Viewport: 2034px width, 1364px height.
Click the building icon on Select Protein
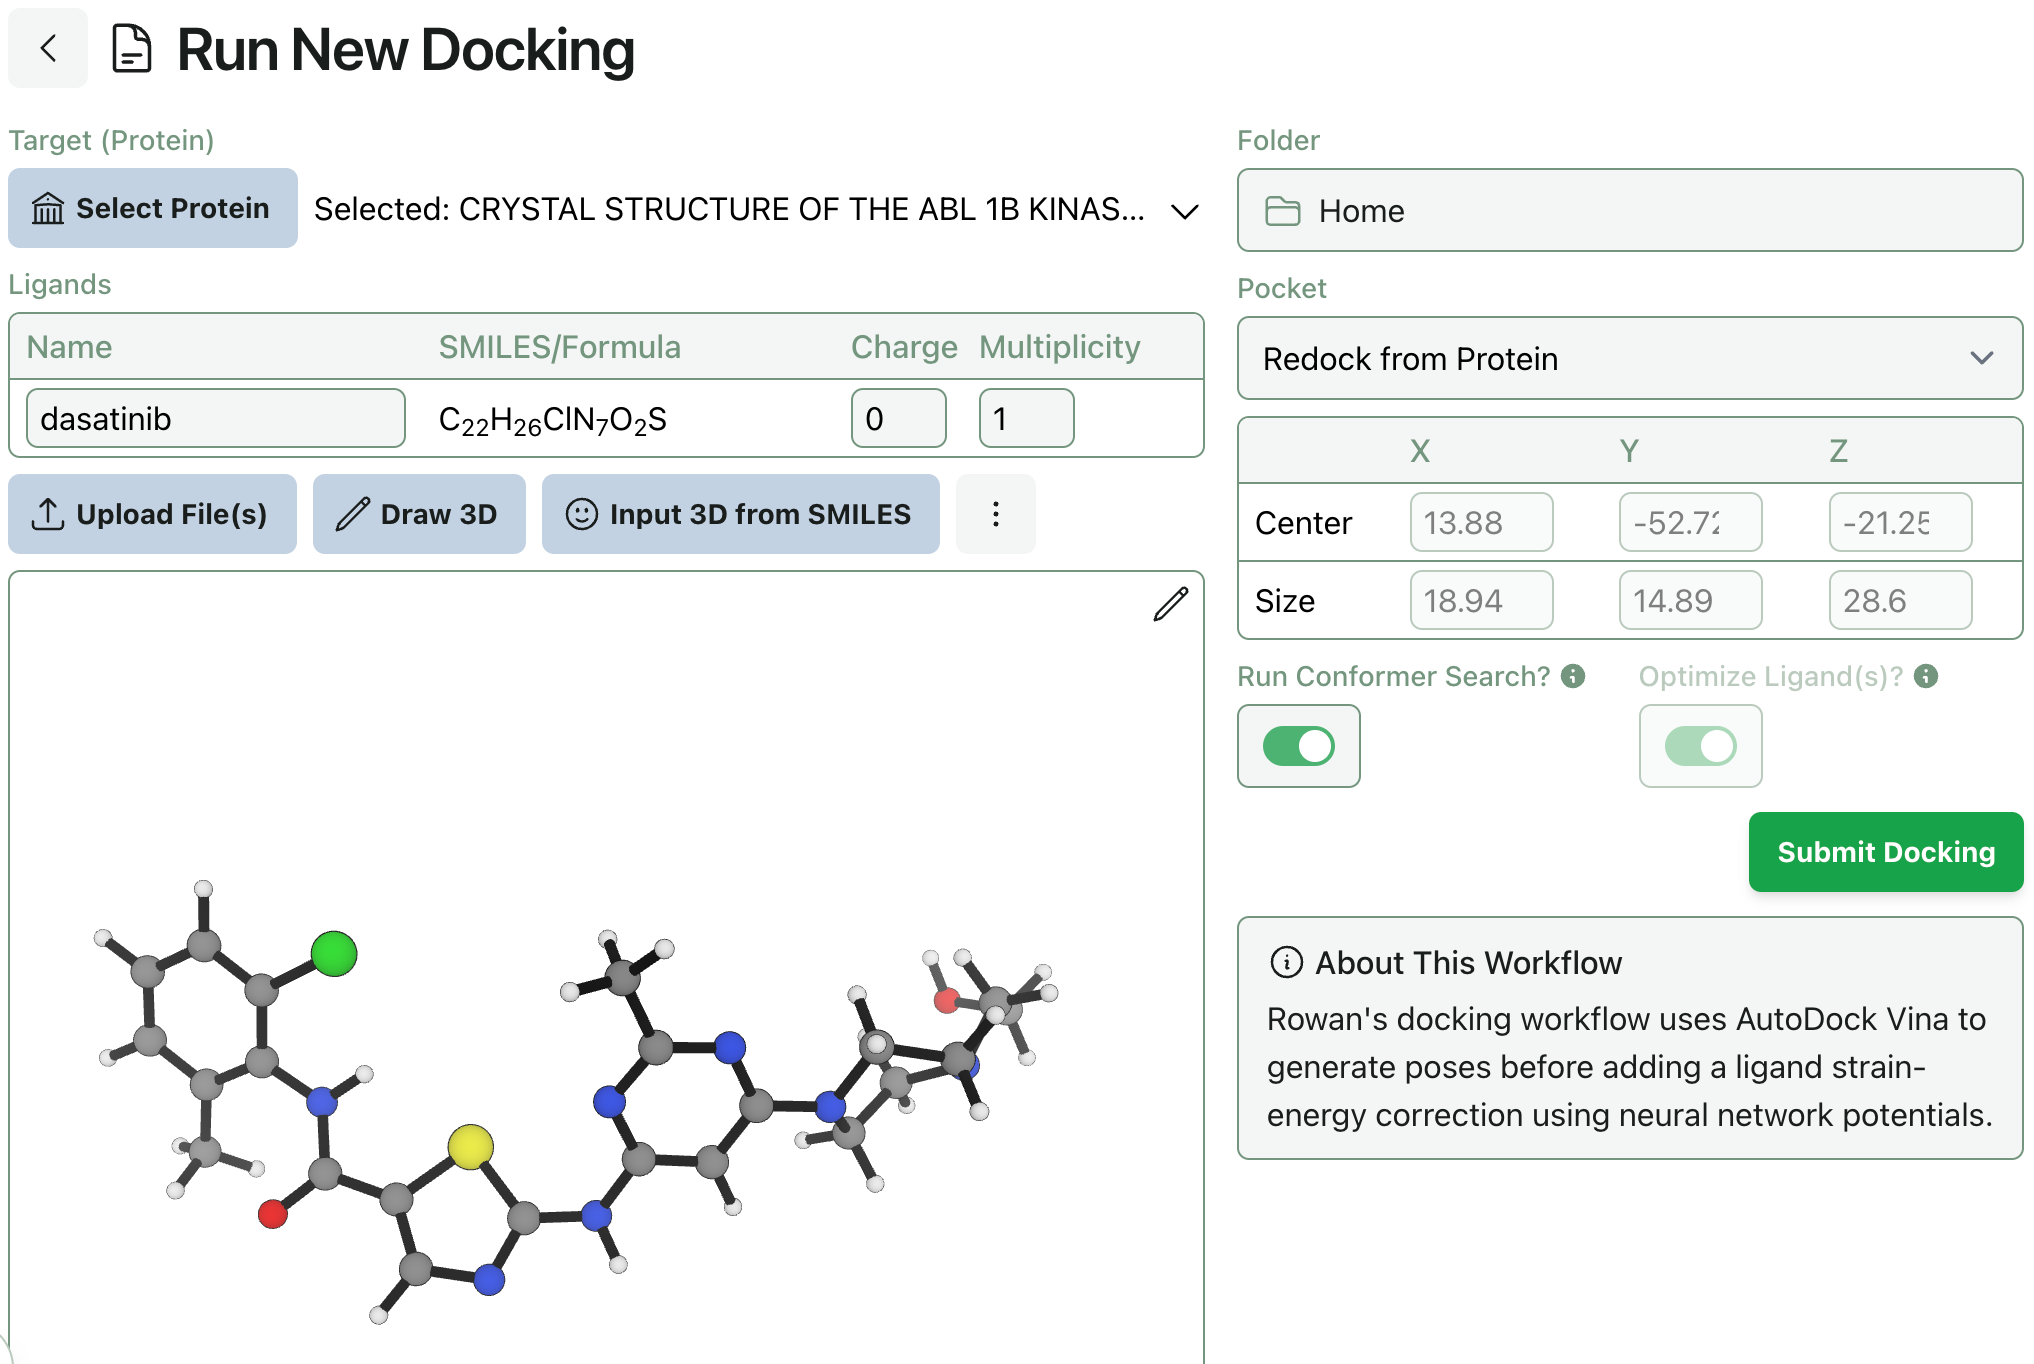[x=47, y=208]
